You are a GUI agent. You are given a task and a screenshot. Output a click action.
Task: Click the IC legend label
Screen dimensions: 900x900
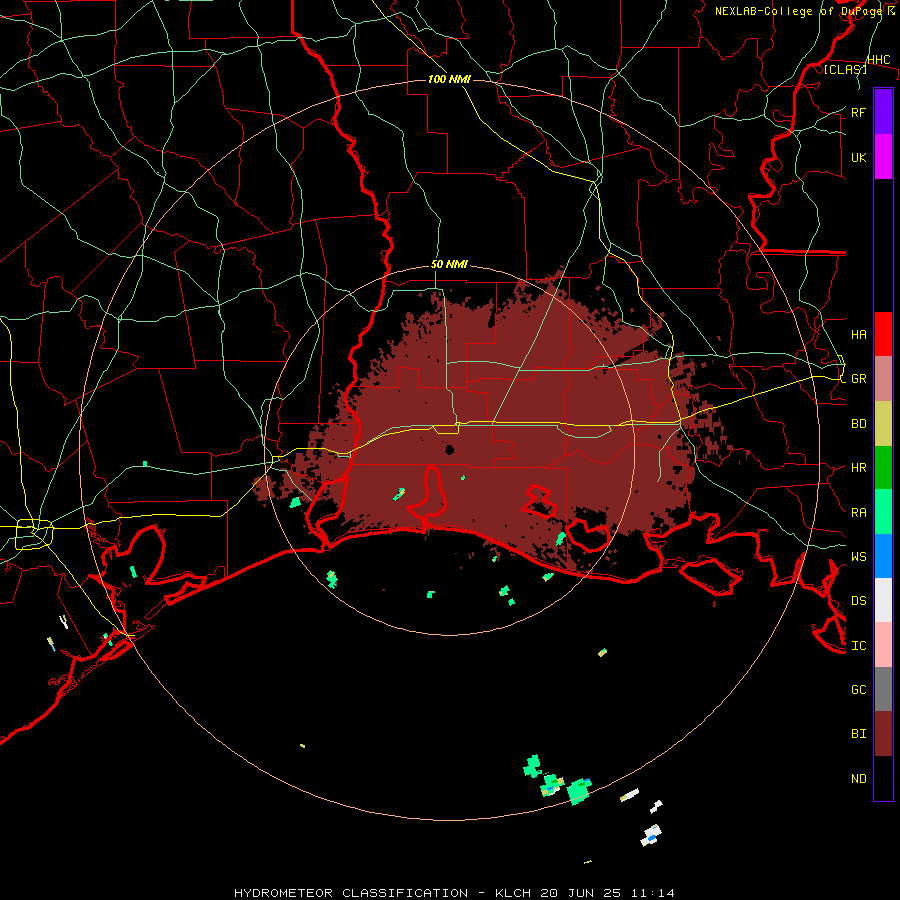[x=859, y=646]
